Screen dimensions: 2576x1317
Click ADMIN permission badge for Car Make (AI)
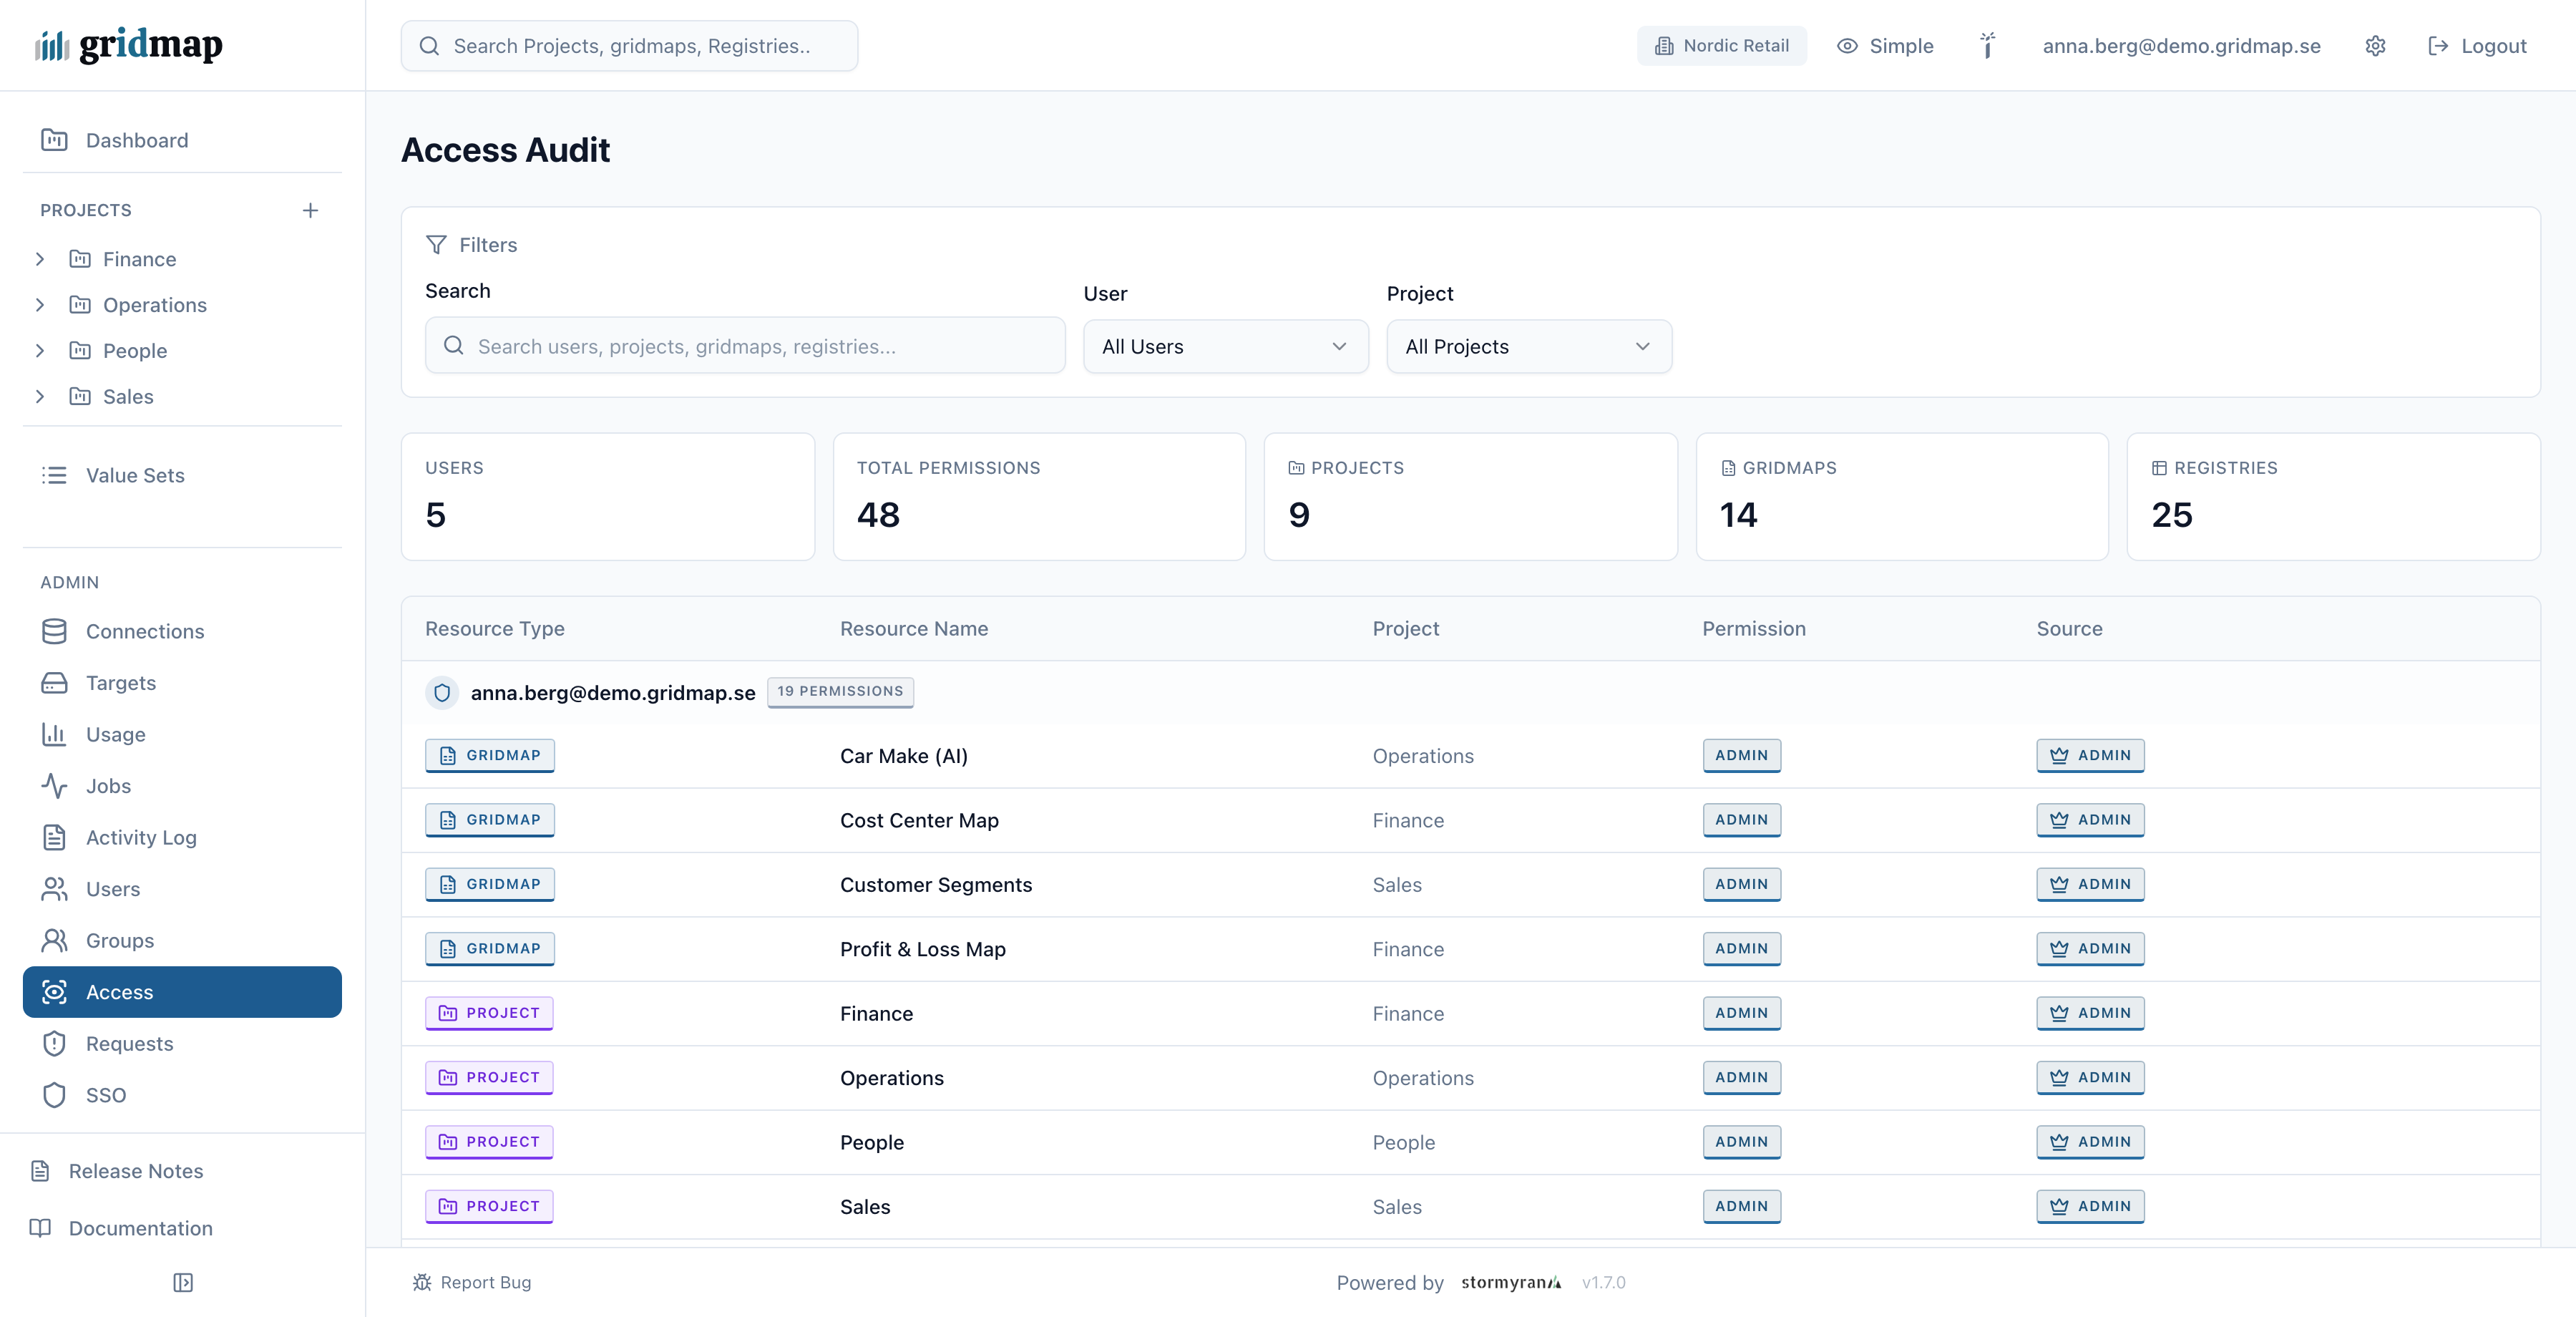tap(1741, 756)
